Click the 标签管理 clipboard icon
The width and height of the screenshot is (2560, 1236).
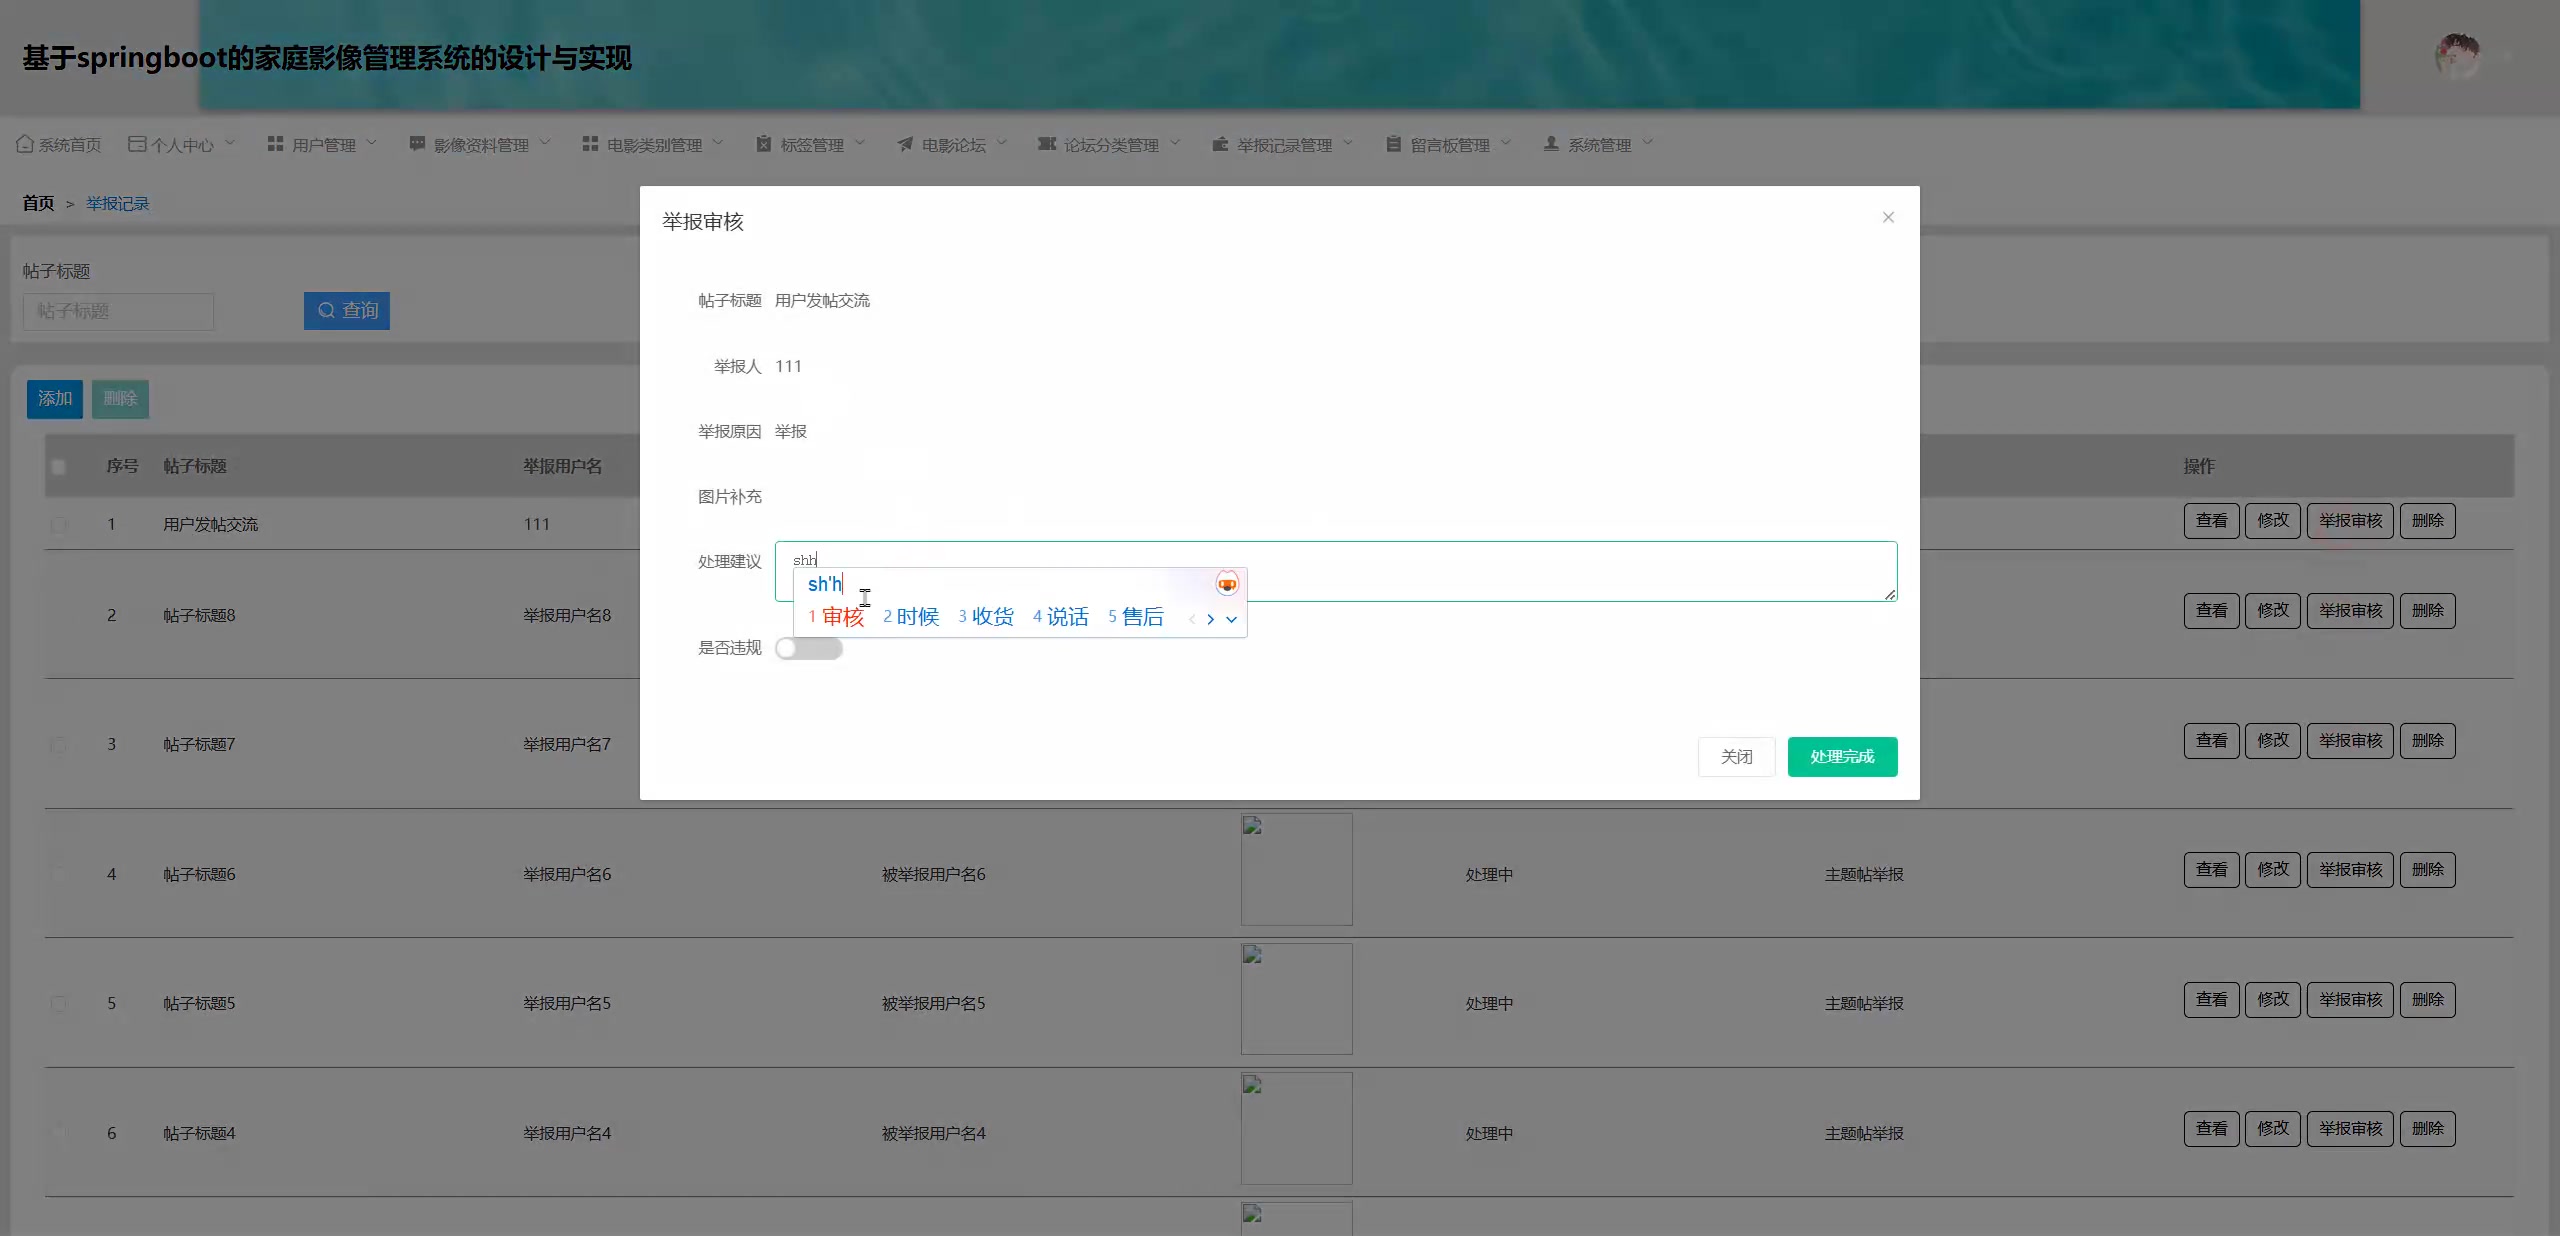click(x=764, y=144)
